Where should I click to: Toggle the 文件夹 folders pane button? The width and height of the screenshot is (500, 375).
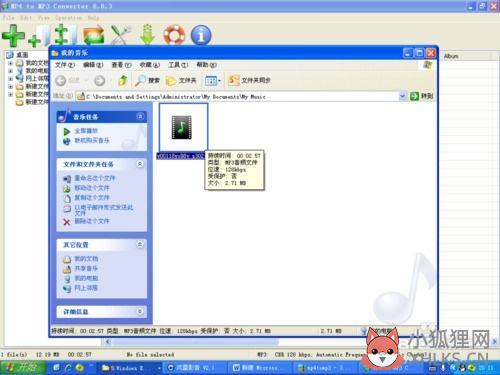pos(181,80)
